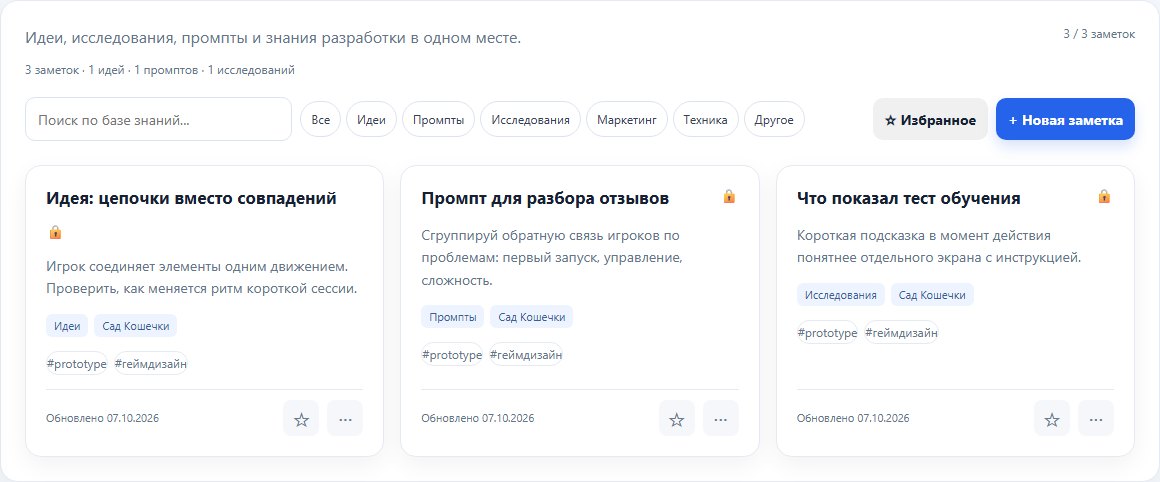This screenshot has width=1160, height=482.
Task: Open more options for 'Что показал тест' note
Action: point(1096,418)
